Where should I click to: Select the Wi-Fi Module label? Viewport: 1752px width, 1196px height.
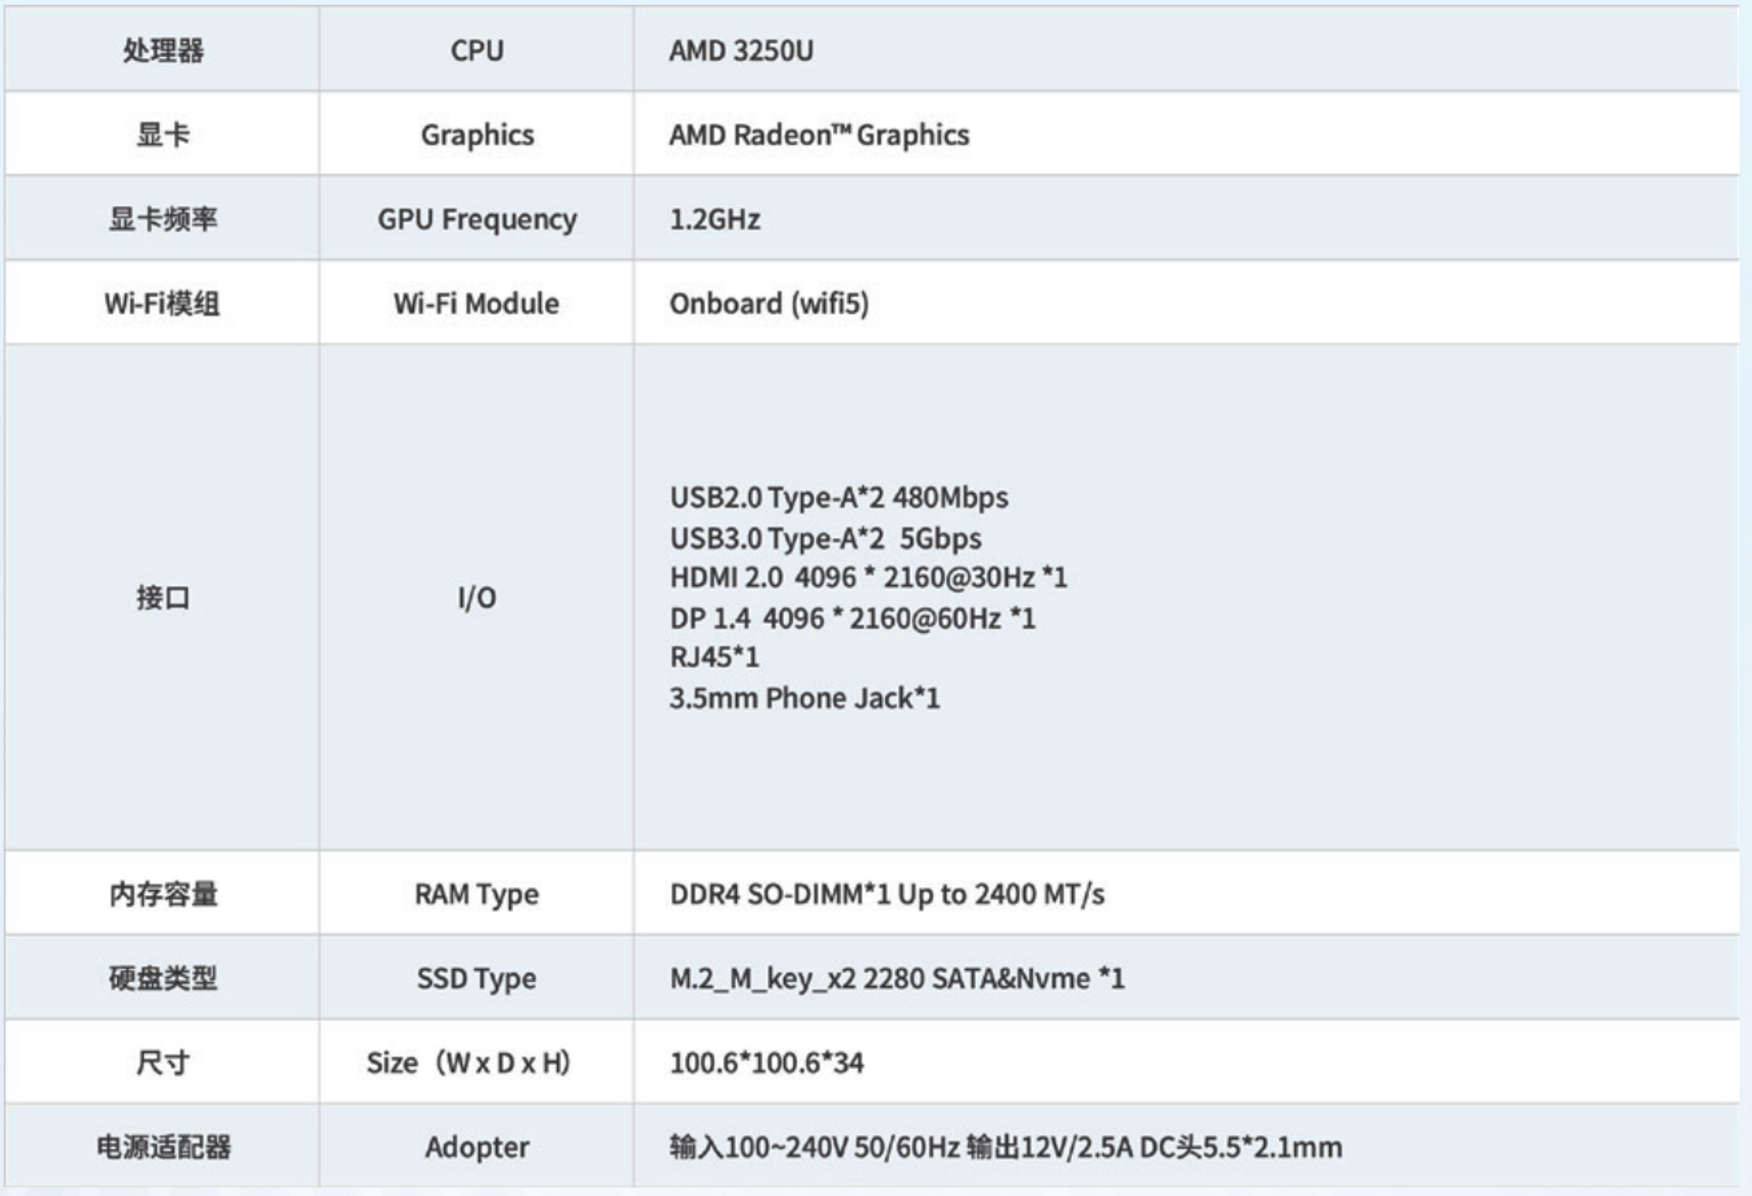coord(477,303)
